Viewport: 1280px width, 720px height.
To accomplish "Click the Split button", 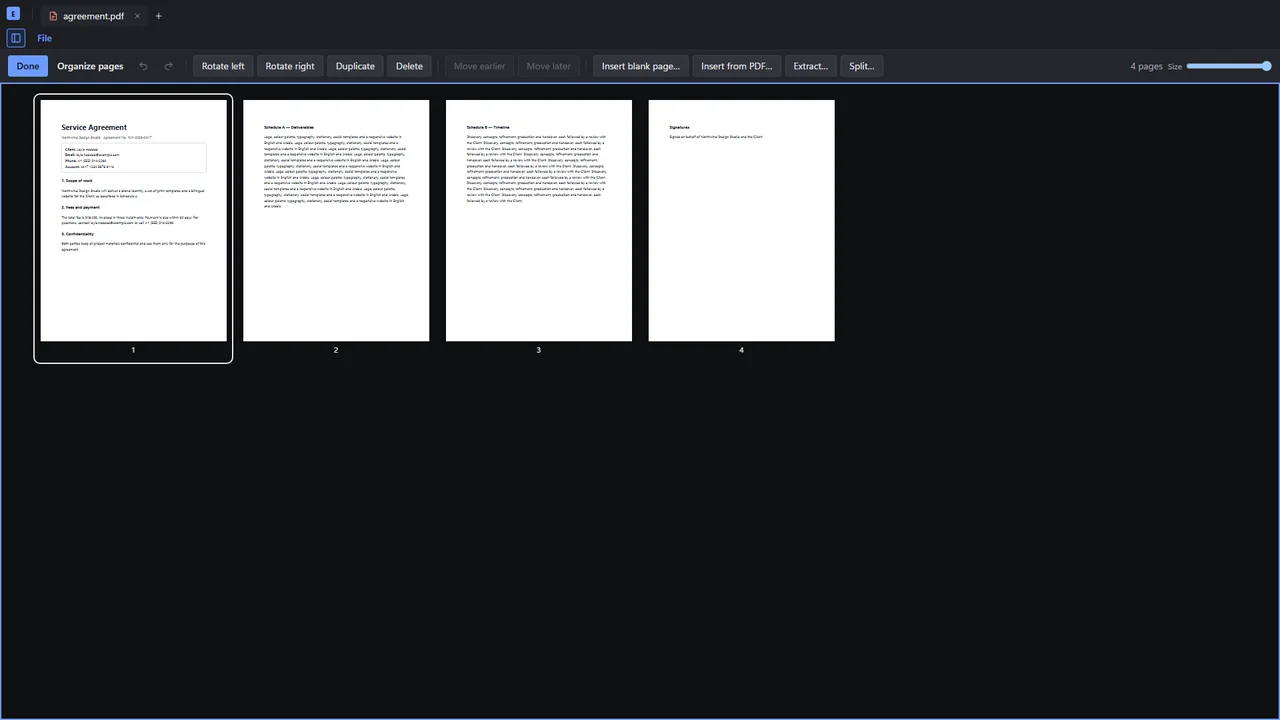I will 862,66.
